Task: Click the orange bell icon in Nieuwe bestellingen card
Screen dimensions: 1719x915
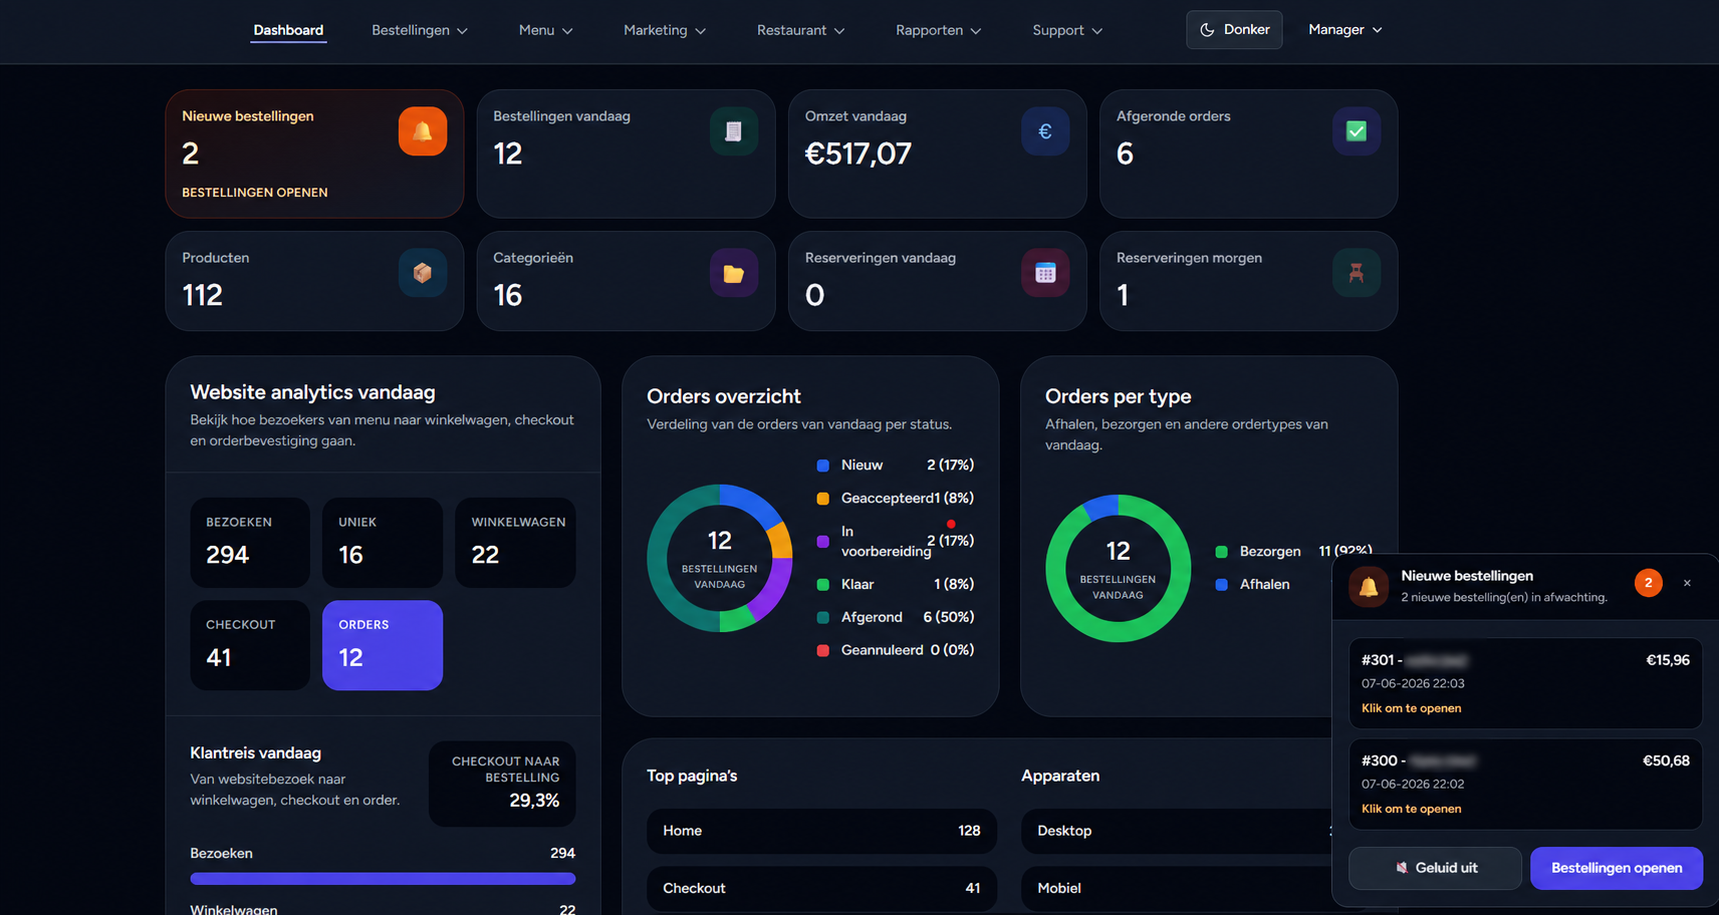Action: (422, 131)
